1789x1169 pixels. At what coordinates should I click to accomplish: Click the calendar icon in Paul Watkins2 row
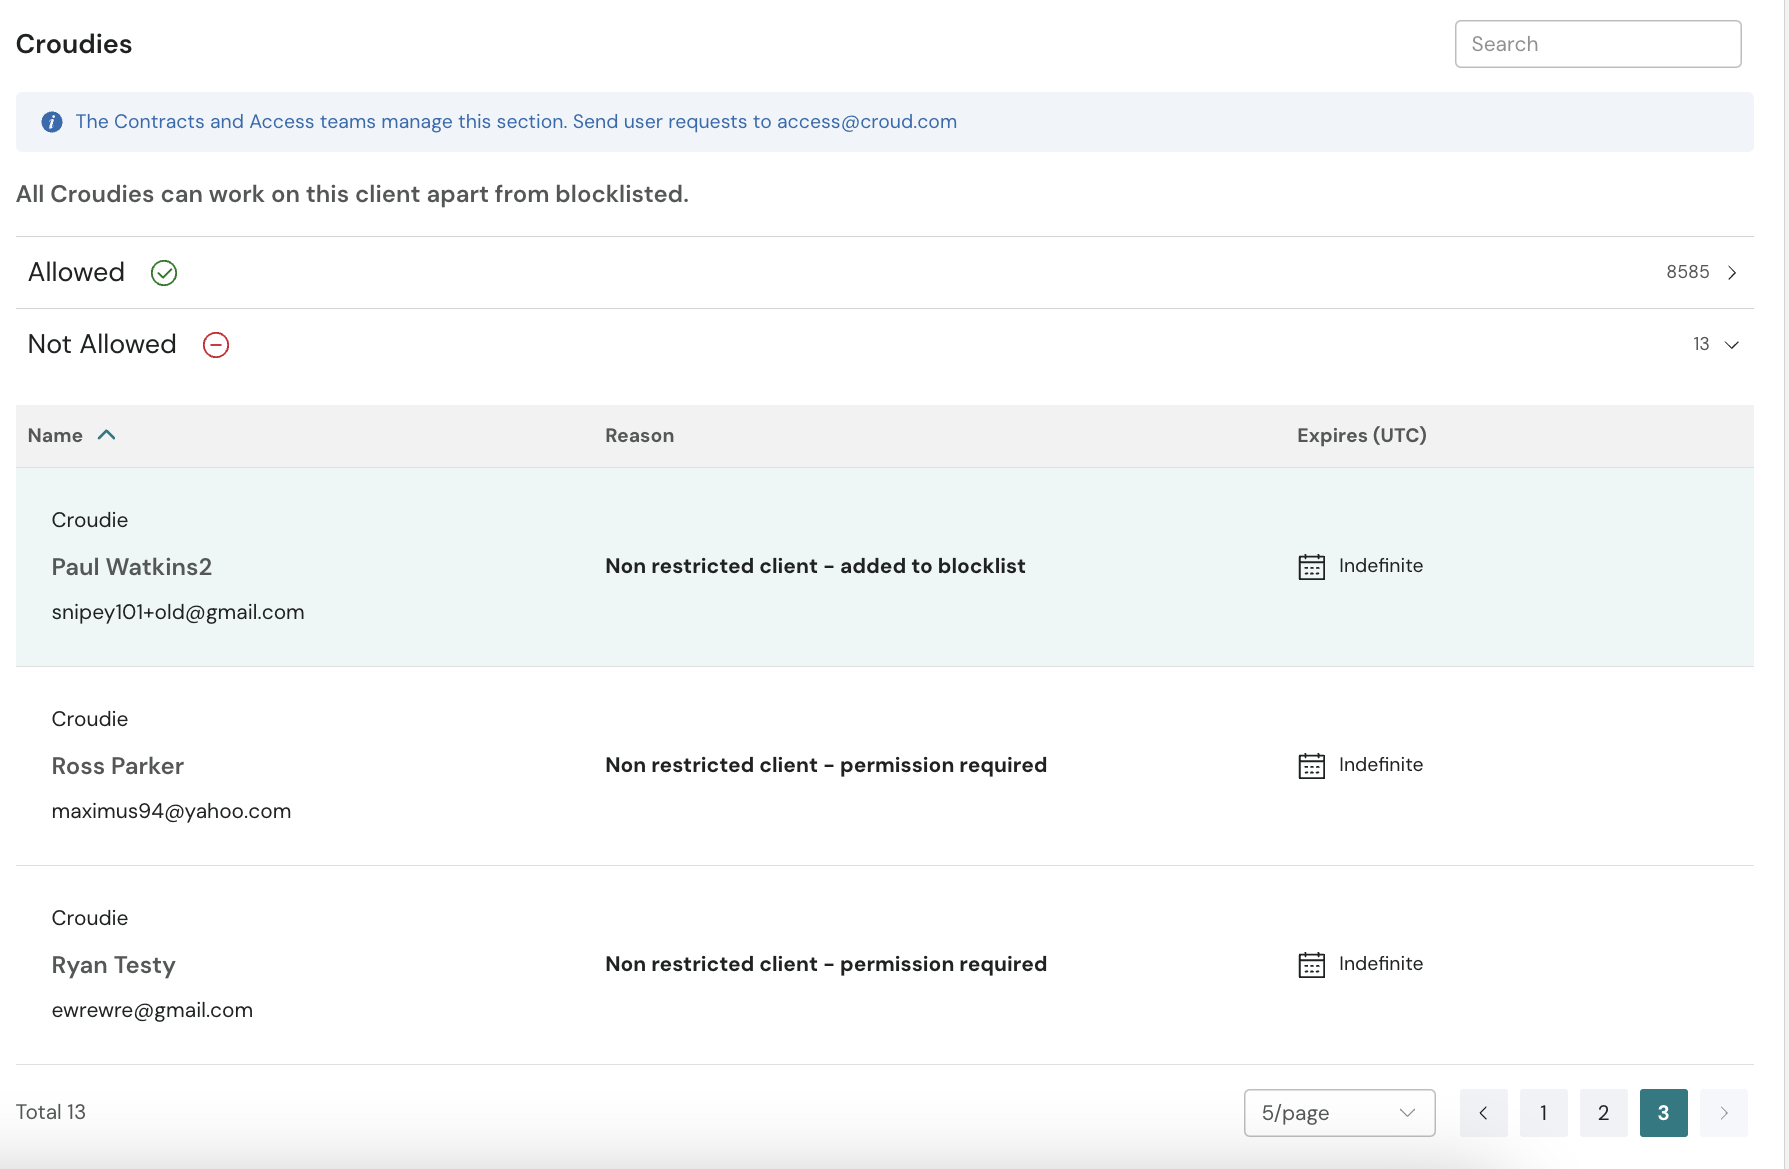tap(1311, 567)
